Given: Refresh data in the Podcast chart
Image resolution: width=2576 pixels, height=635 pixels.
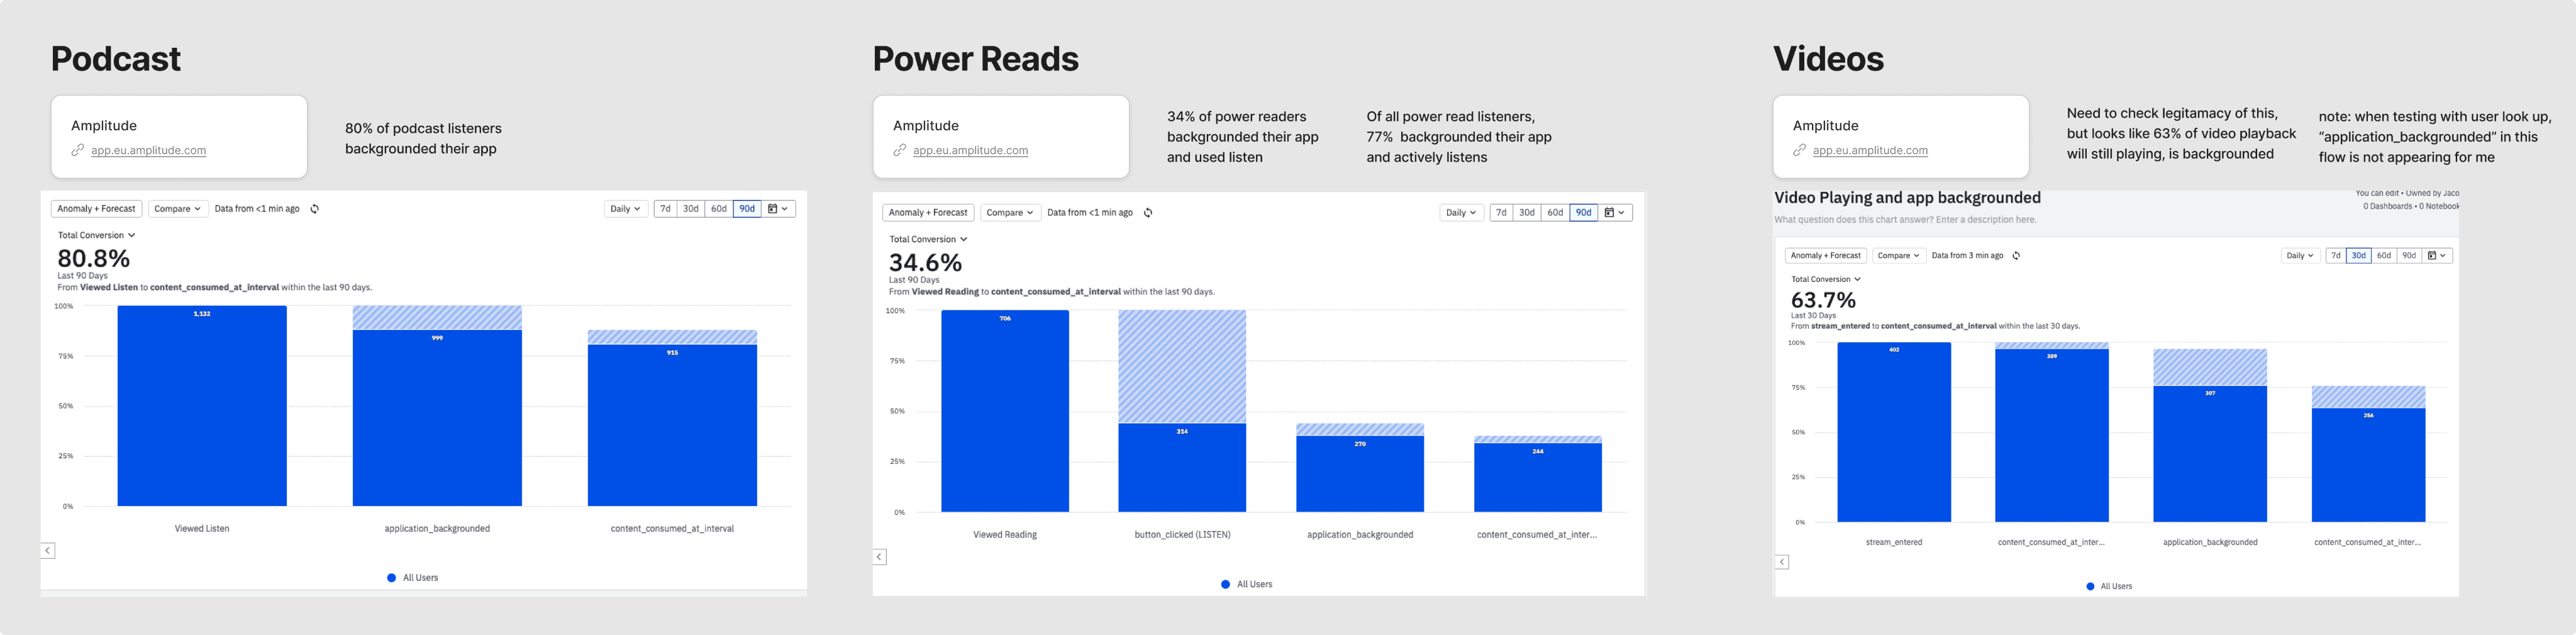Looking at the screenshot, I should [x=315, y=209].
